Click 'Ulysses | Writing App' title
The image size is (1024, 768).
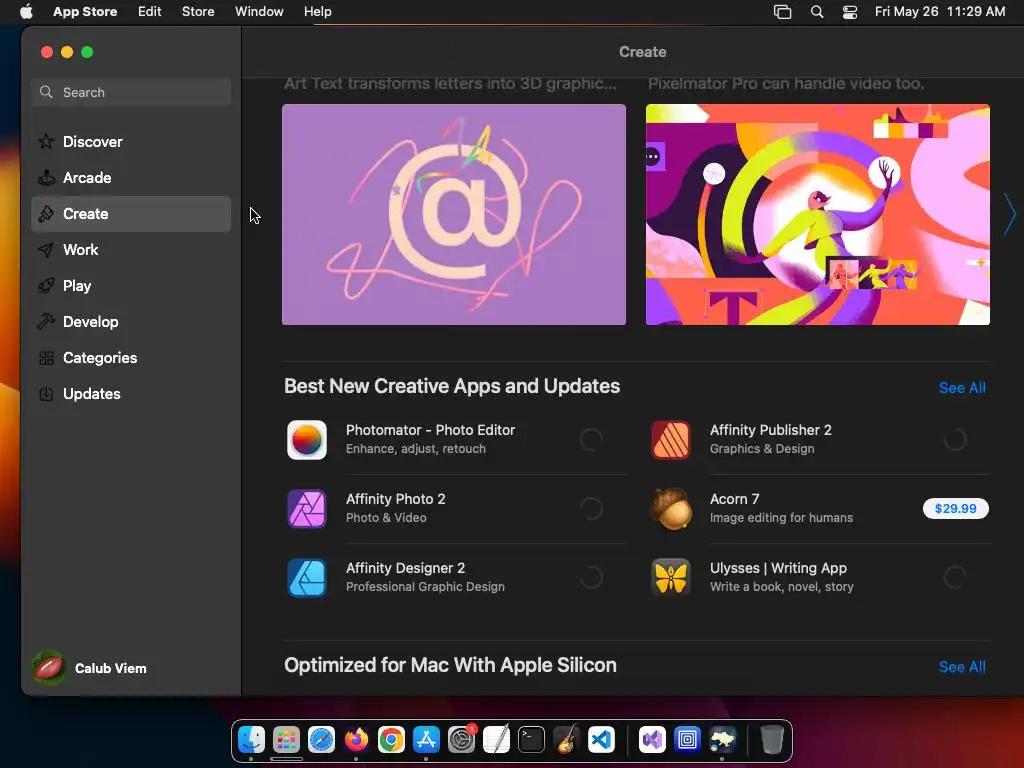point(778,568)
